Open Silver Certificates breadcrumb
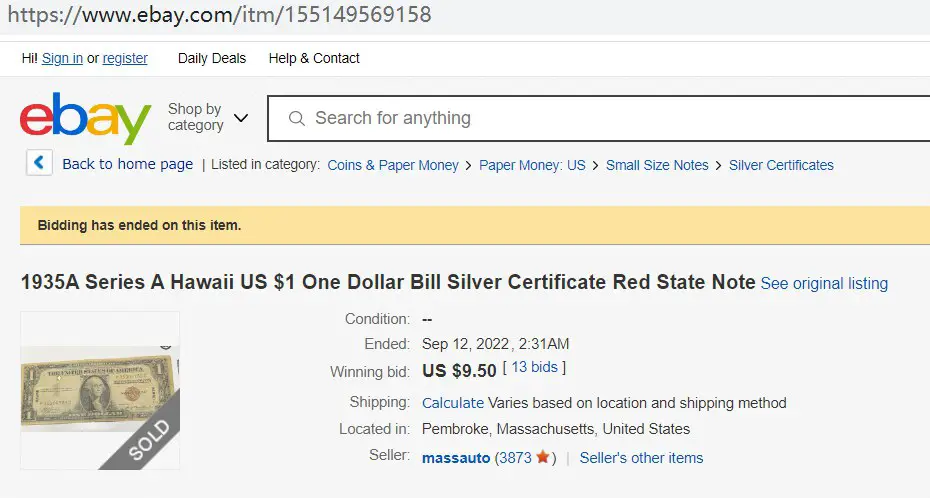The width and height of the screenshot is (930, 498). (781, 165)
